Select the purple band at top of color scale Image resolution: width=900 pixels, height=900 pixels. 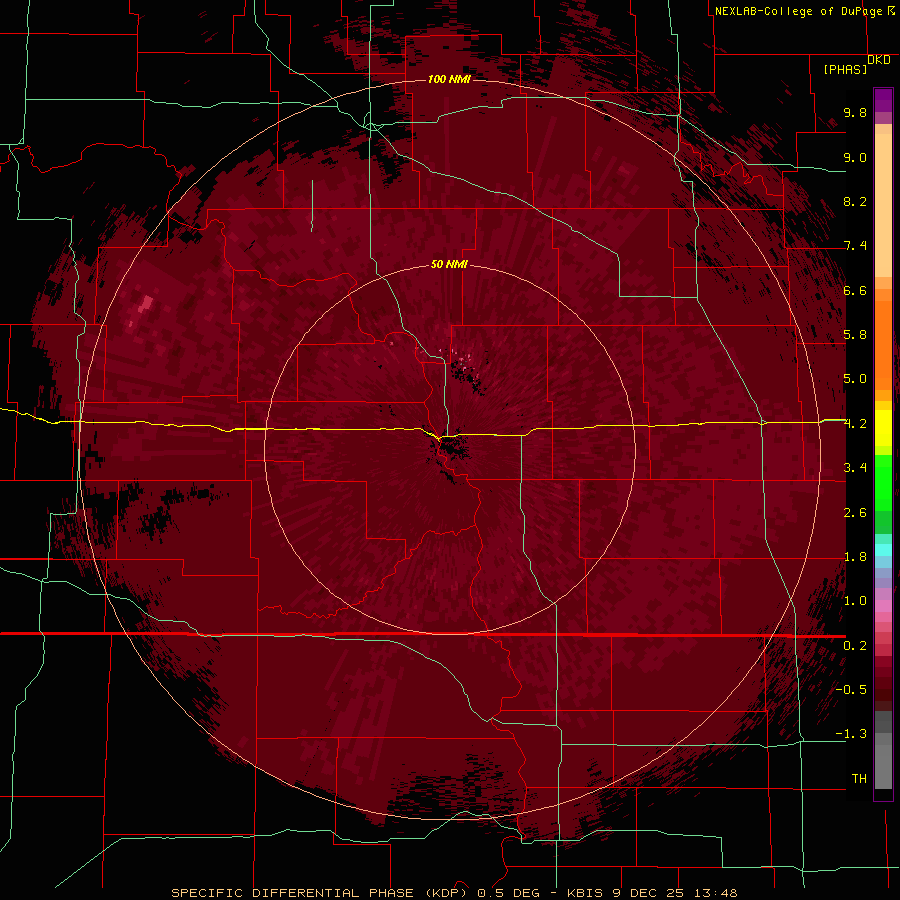[x=883, y=101]
